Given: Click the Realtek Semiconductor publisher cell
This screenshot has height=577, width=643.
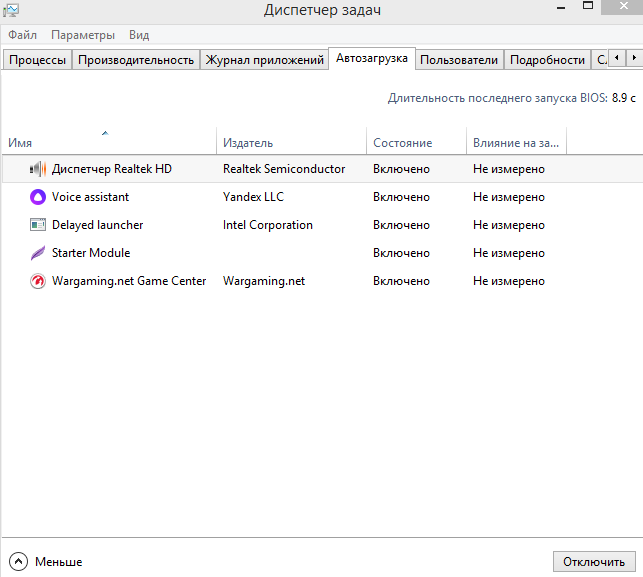Looking at the screenshot, I should point(284,169).
